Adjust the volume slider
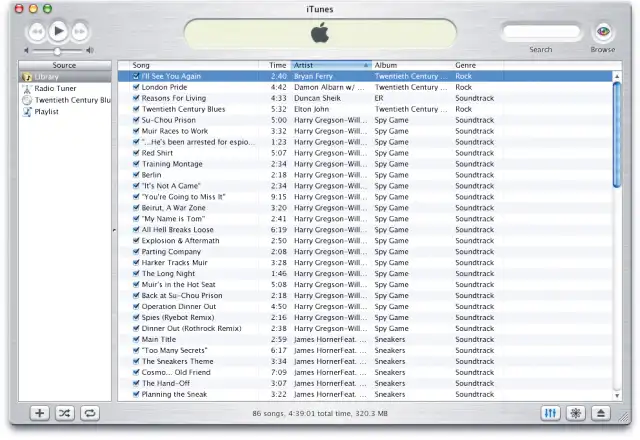 point(57,50)
